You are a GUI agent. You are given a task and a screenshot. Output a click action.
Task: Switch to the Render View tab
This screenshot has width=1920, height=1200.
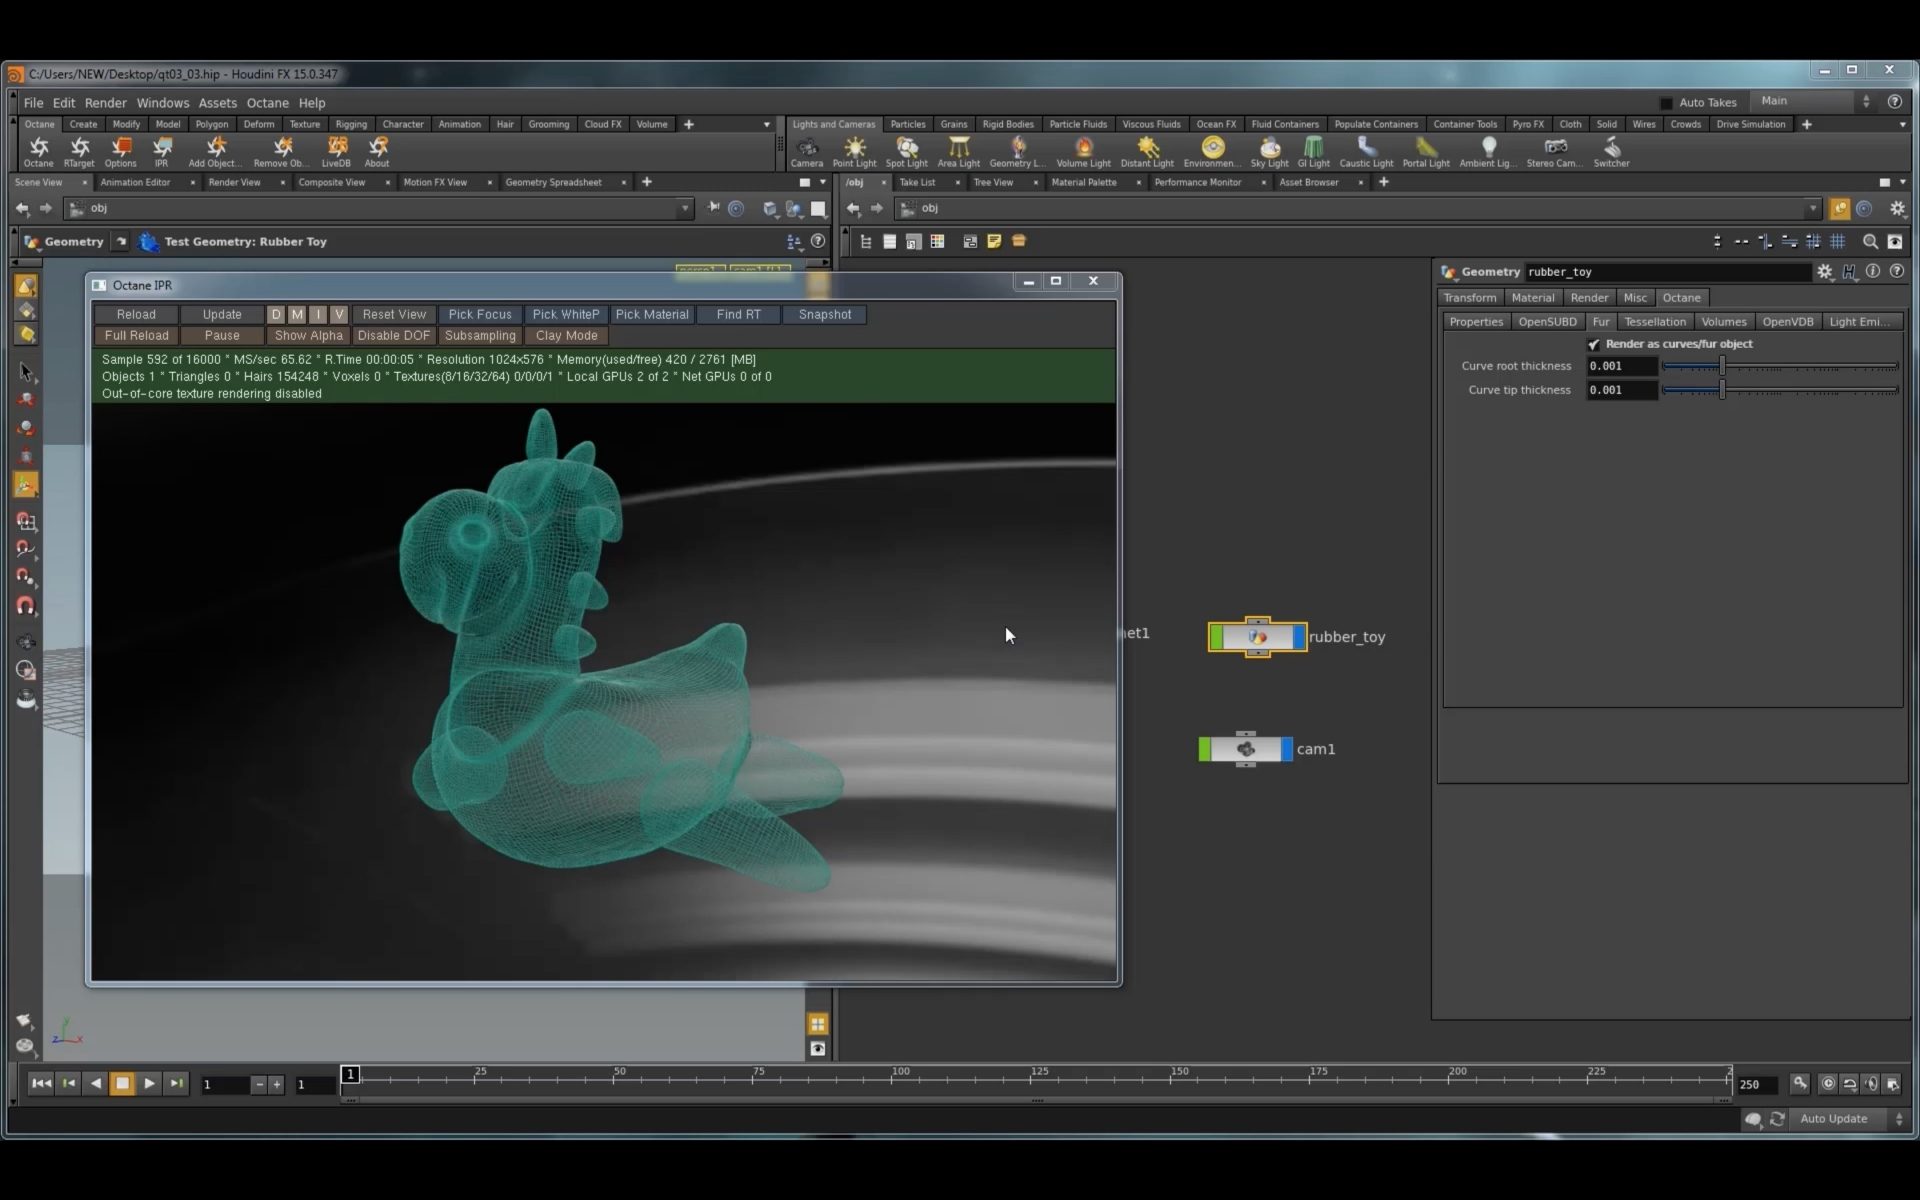click(x=234, y=182)
